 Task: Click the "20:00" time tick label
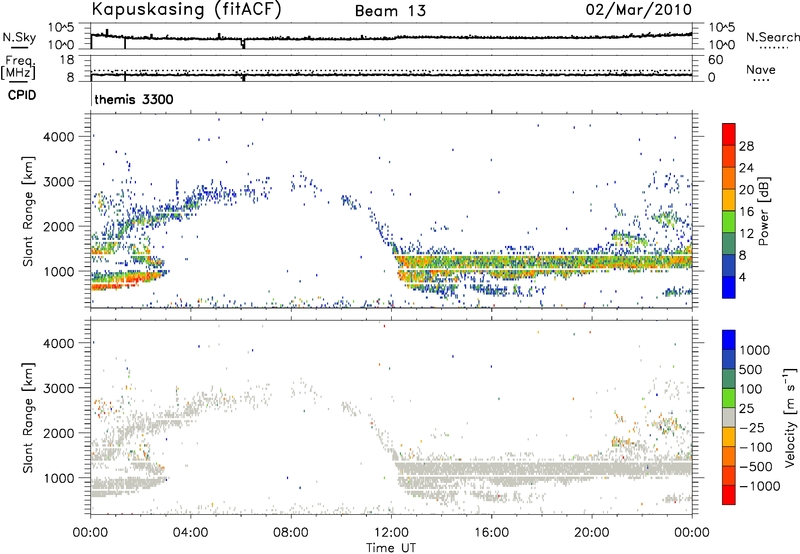(591, 533)
